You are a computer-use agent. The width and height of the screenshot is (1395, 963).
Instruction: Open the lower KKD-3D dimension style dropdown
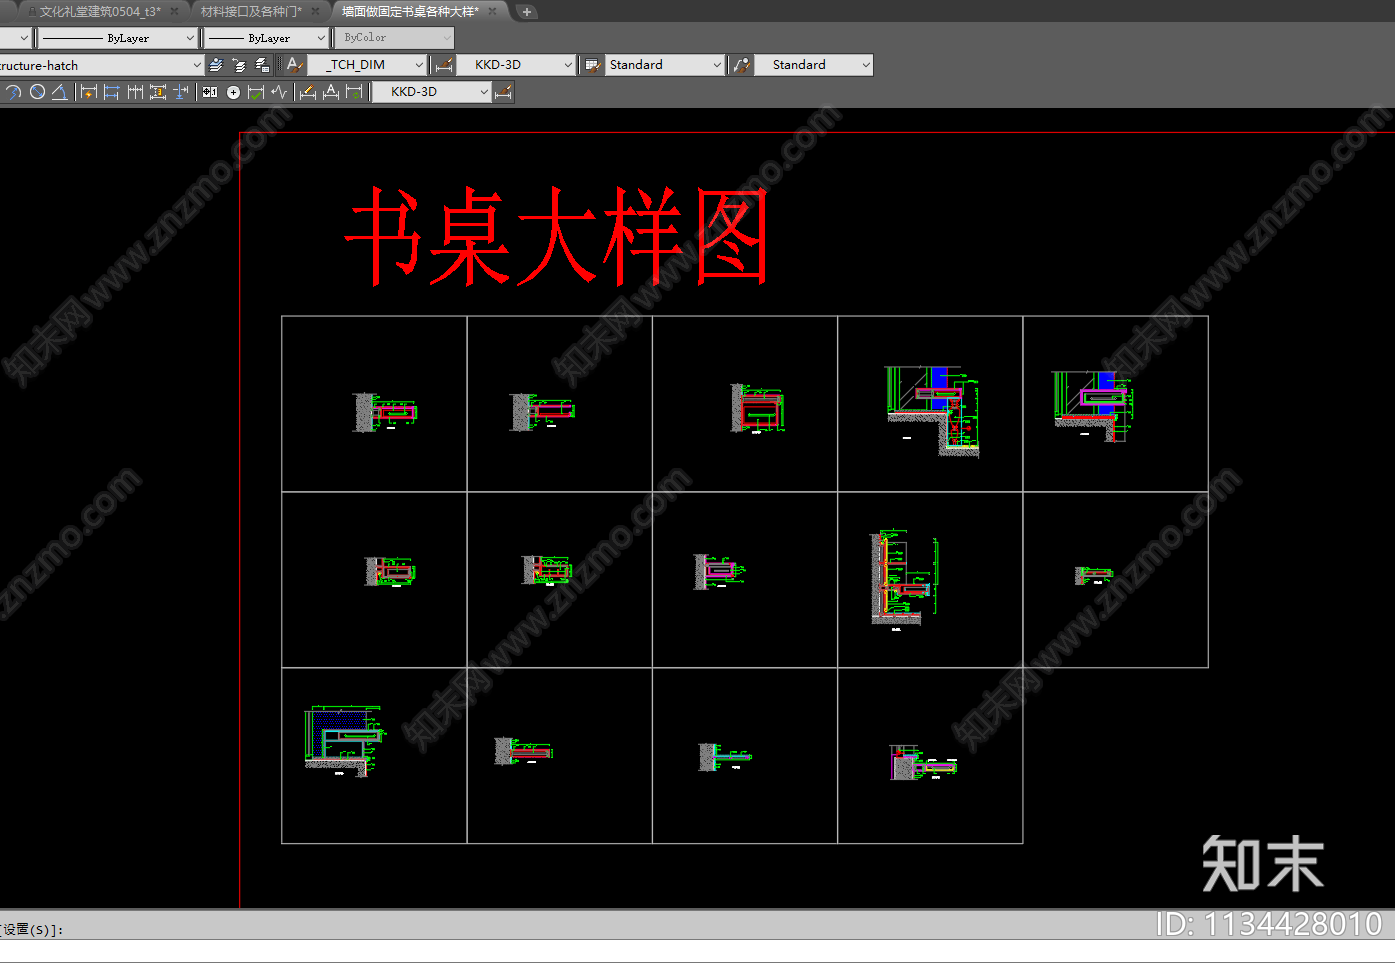(x=432, y=92)
